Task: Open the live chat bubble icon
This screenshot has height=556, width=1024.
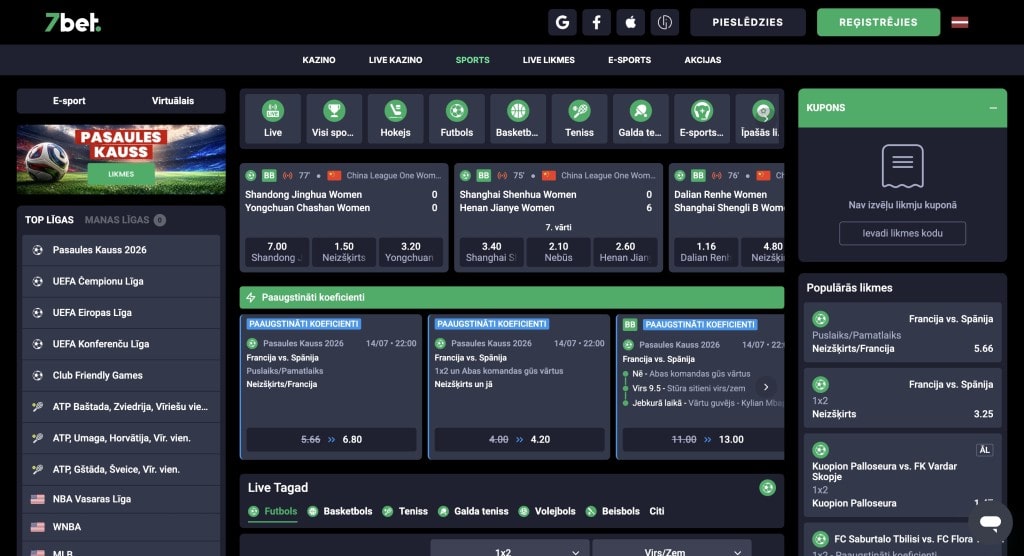Action: tap(990, 522)
